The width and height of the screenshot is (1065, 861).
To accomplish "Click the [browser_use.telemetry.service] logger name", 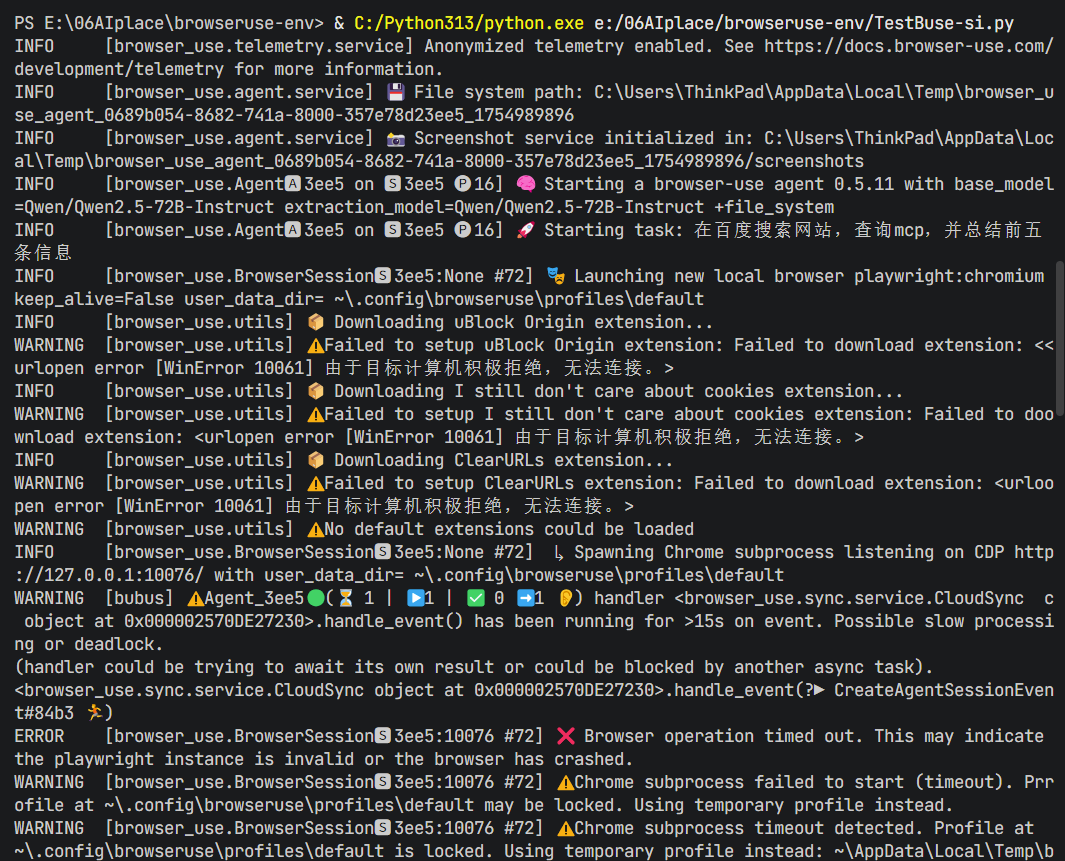I will pos(259,46).
